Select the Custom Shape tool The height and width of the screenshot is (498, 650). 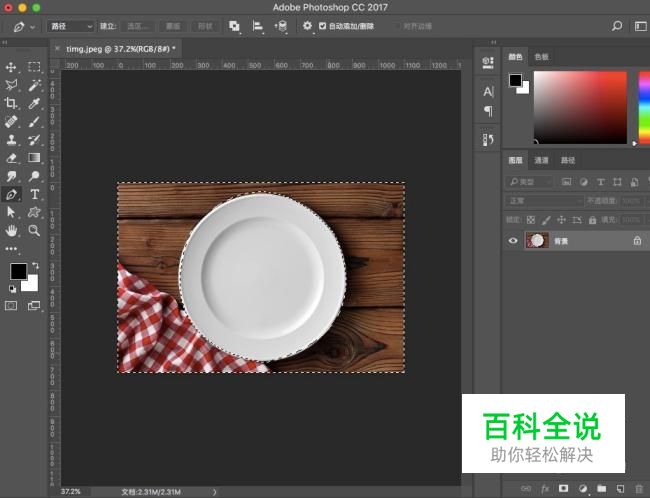pos(34,212)
